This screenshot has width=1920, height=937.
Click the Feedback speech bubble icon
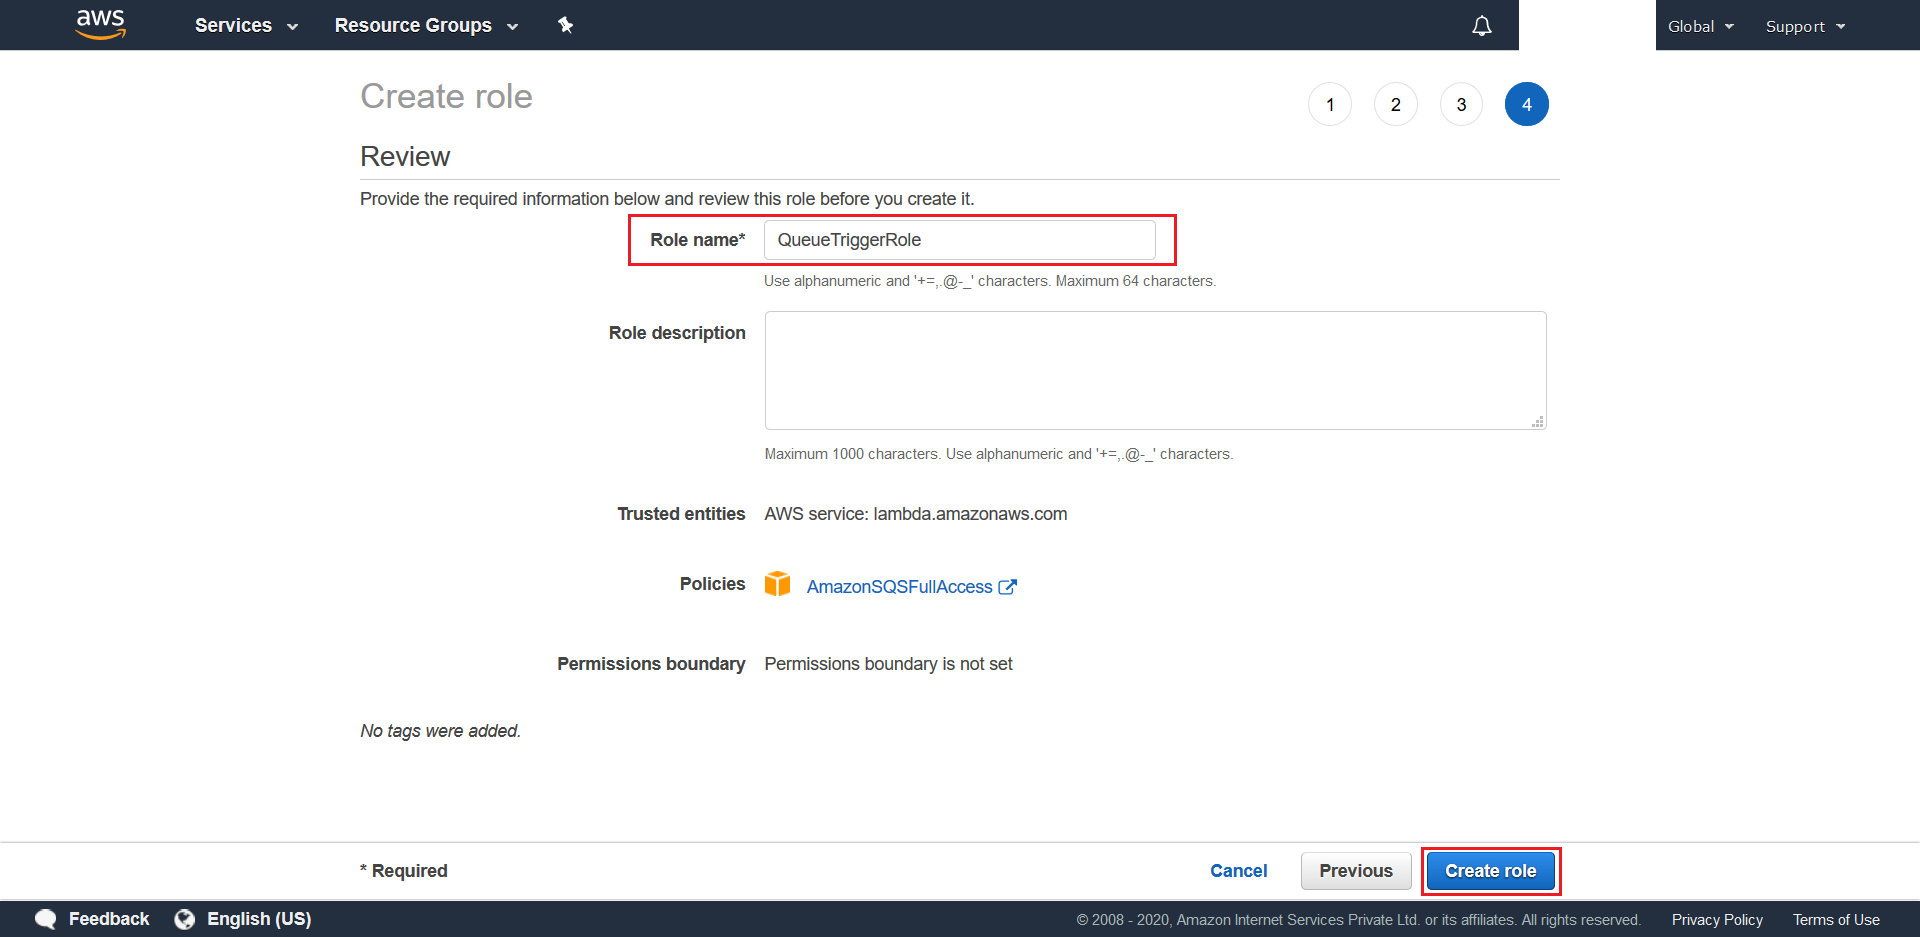pyautogui.click(x=46, y=919)
